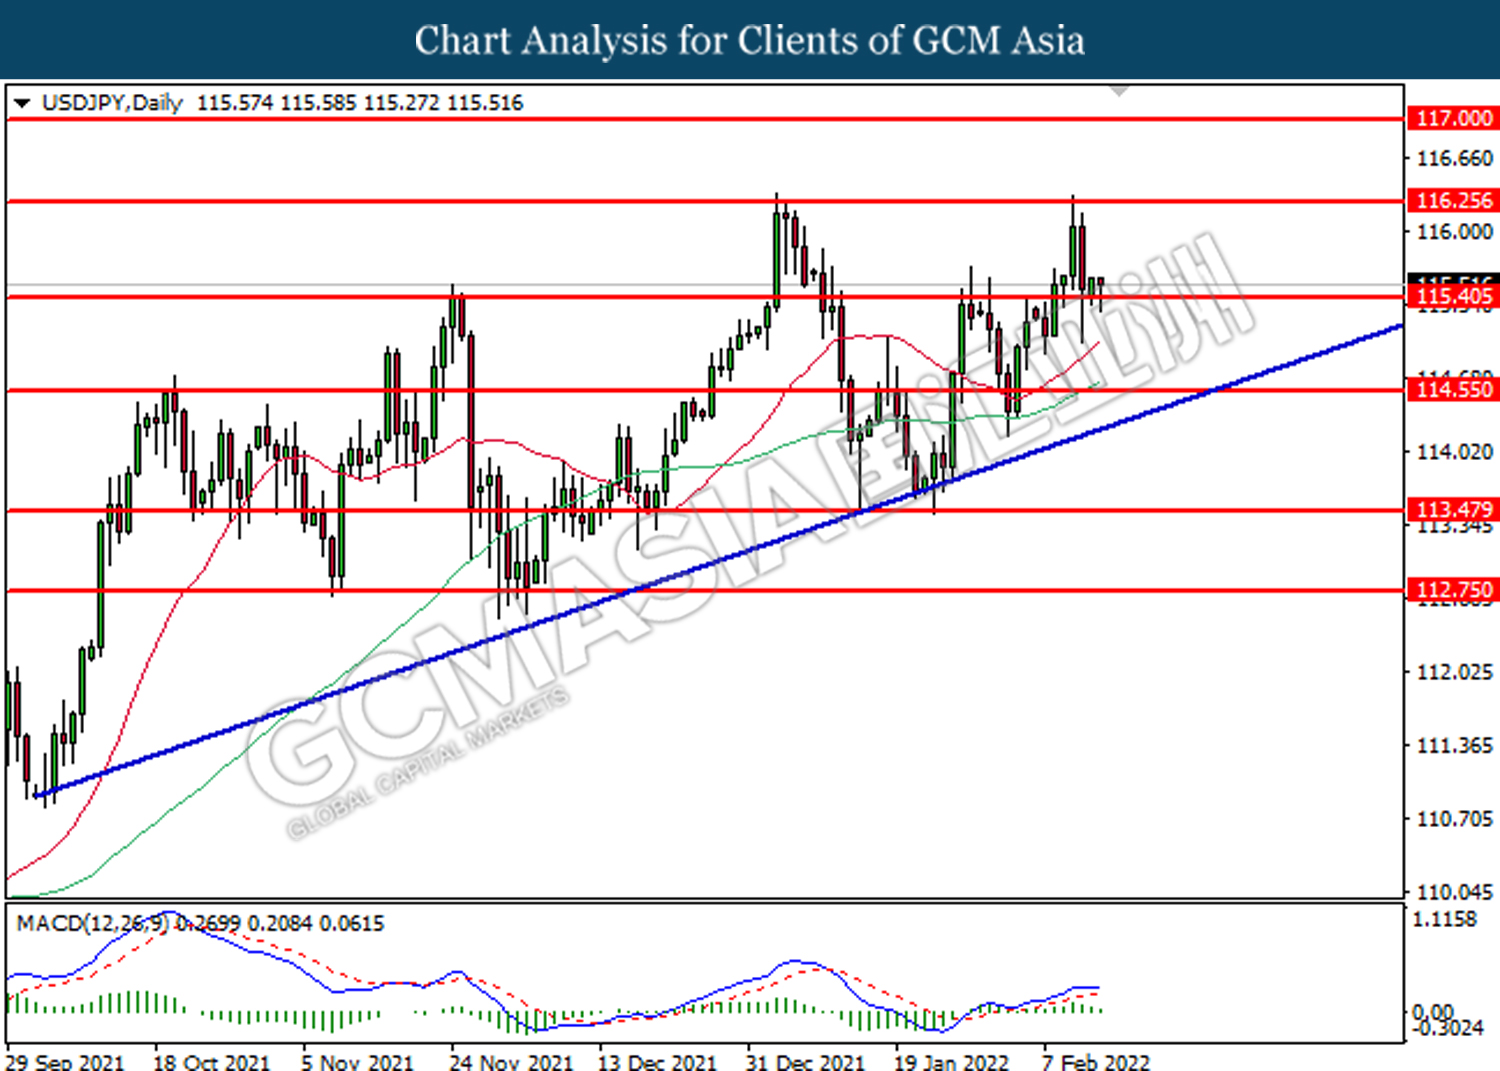Click the 13 Dec 2021 date label
The height and width of the screenshot is (1071, 1500).
[657, 1061]
